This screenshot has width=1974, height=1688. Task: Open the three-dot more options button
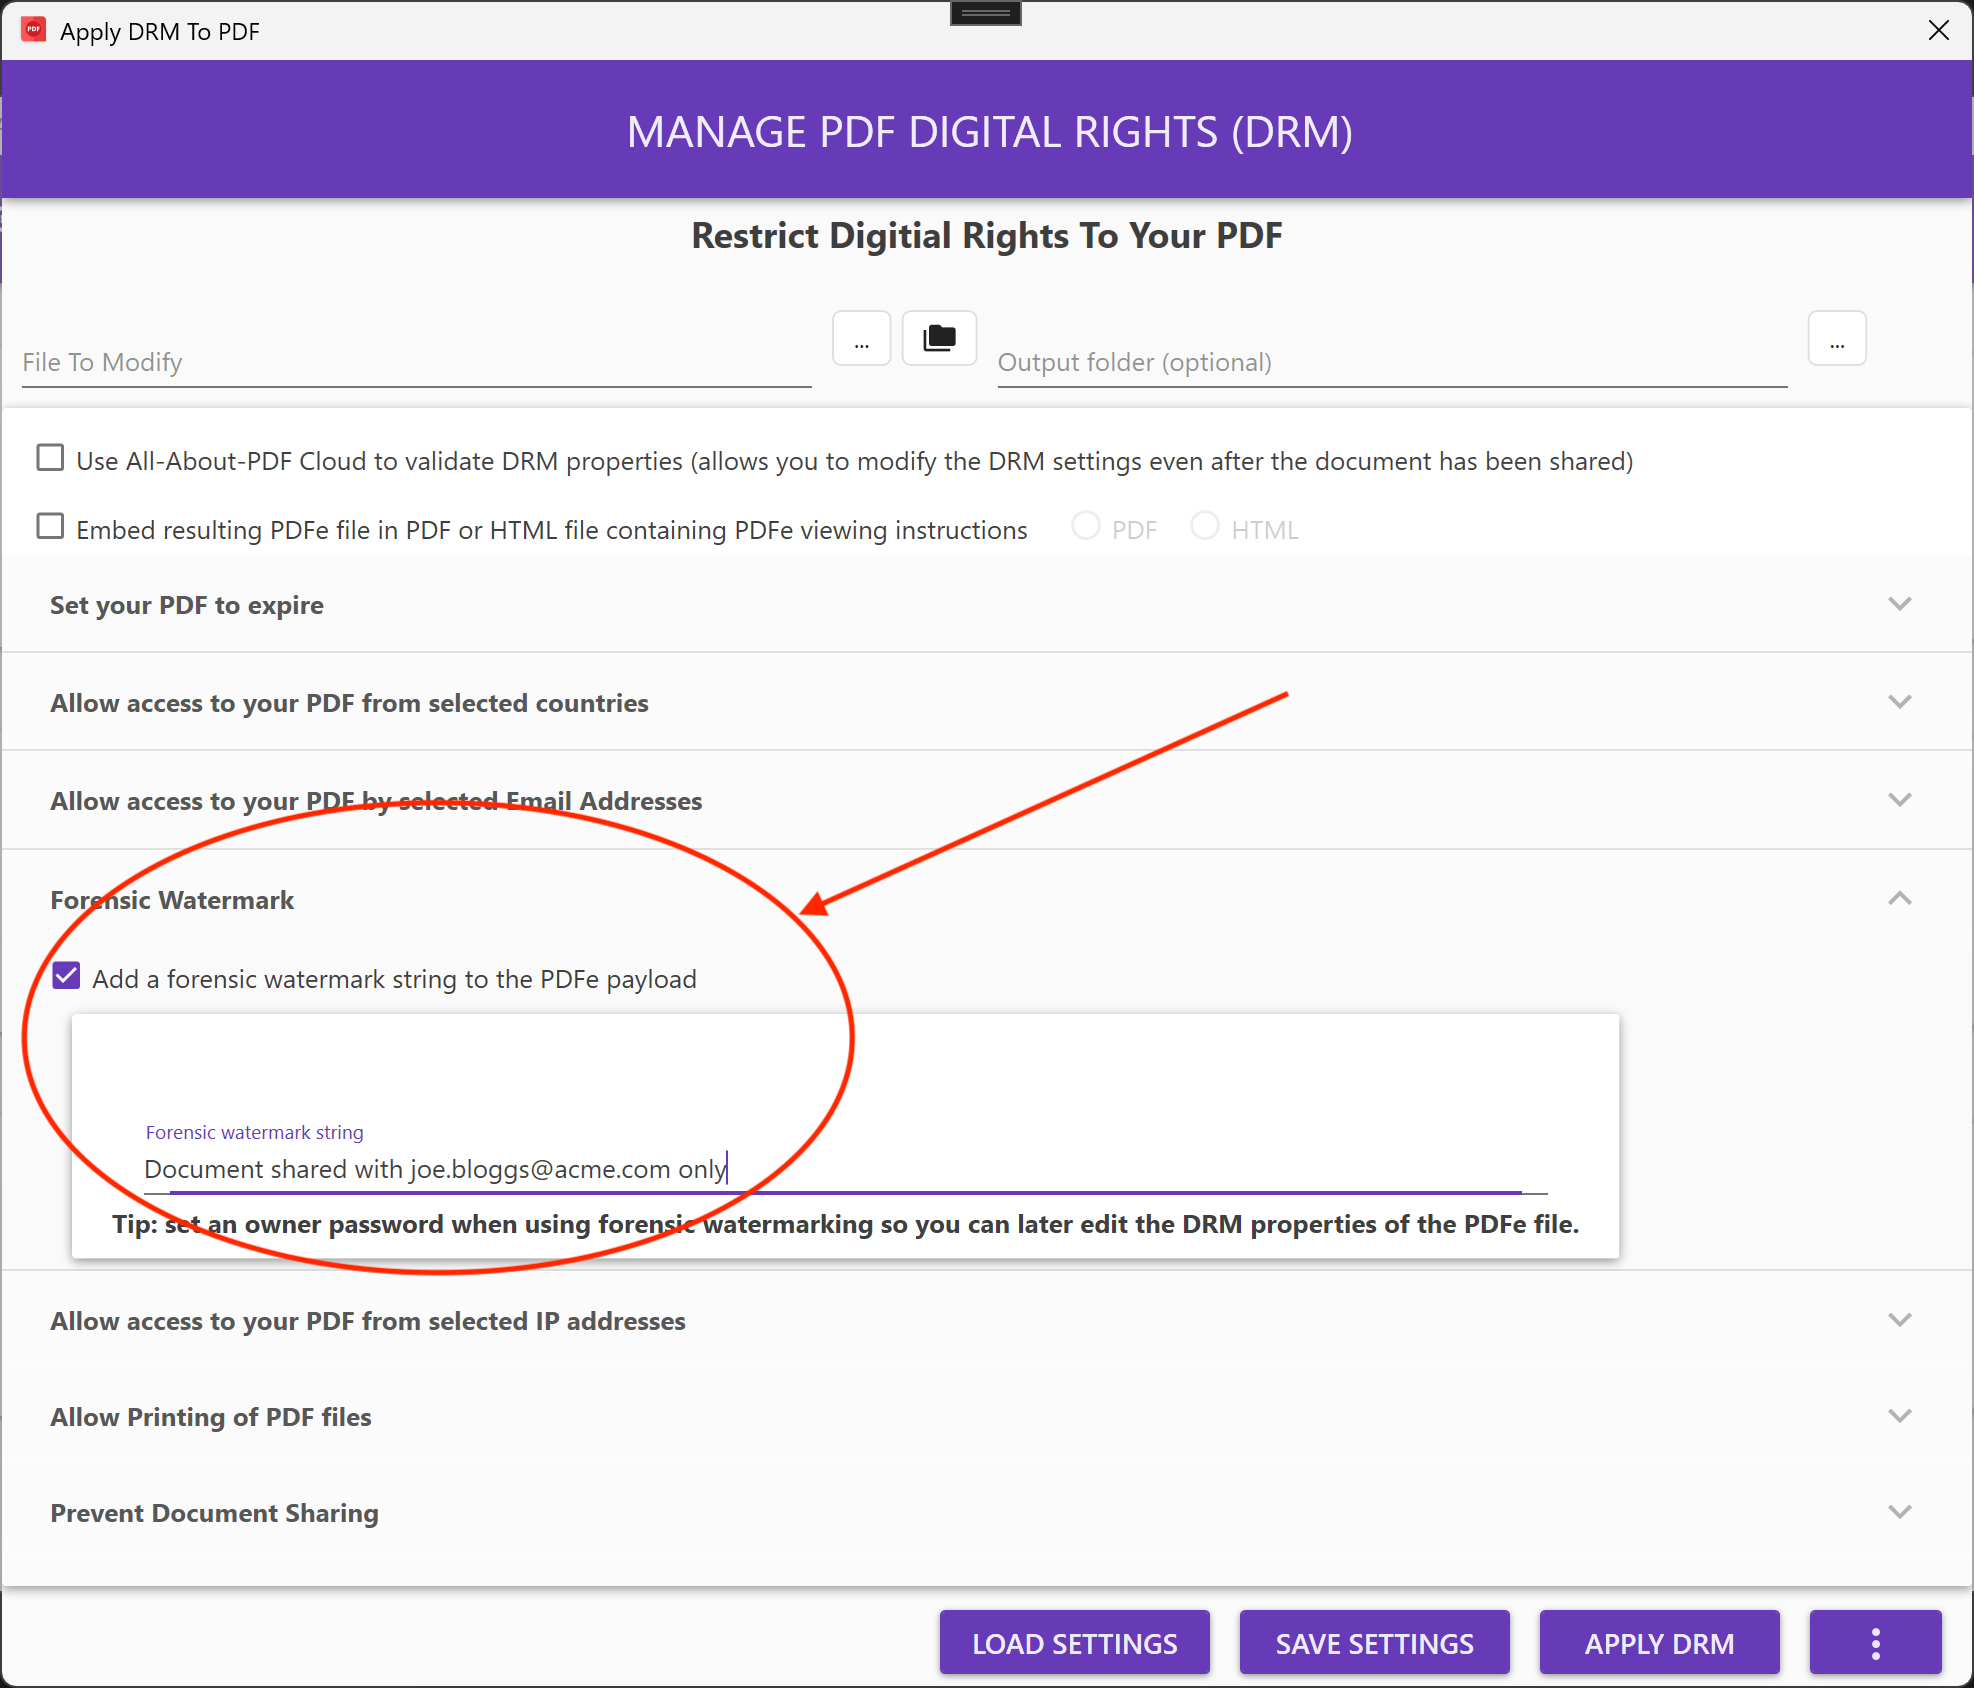[1875, 1643]
